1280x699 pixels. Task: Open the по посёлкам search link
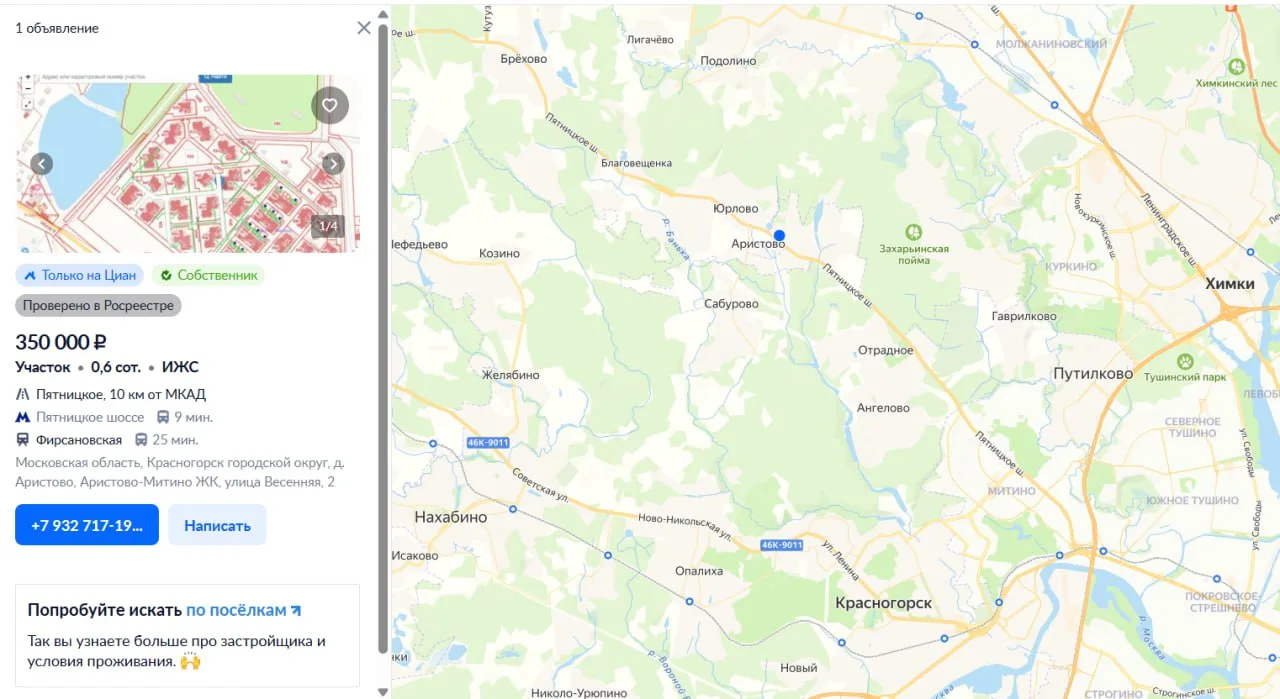coord(244,610)
